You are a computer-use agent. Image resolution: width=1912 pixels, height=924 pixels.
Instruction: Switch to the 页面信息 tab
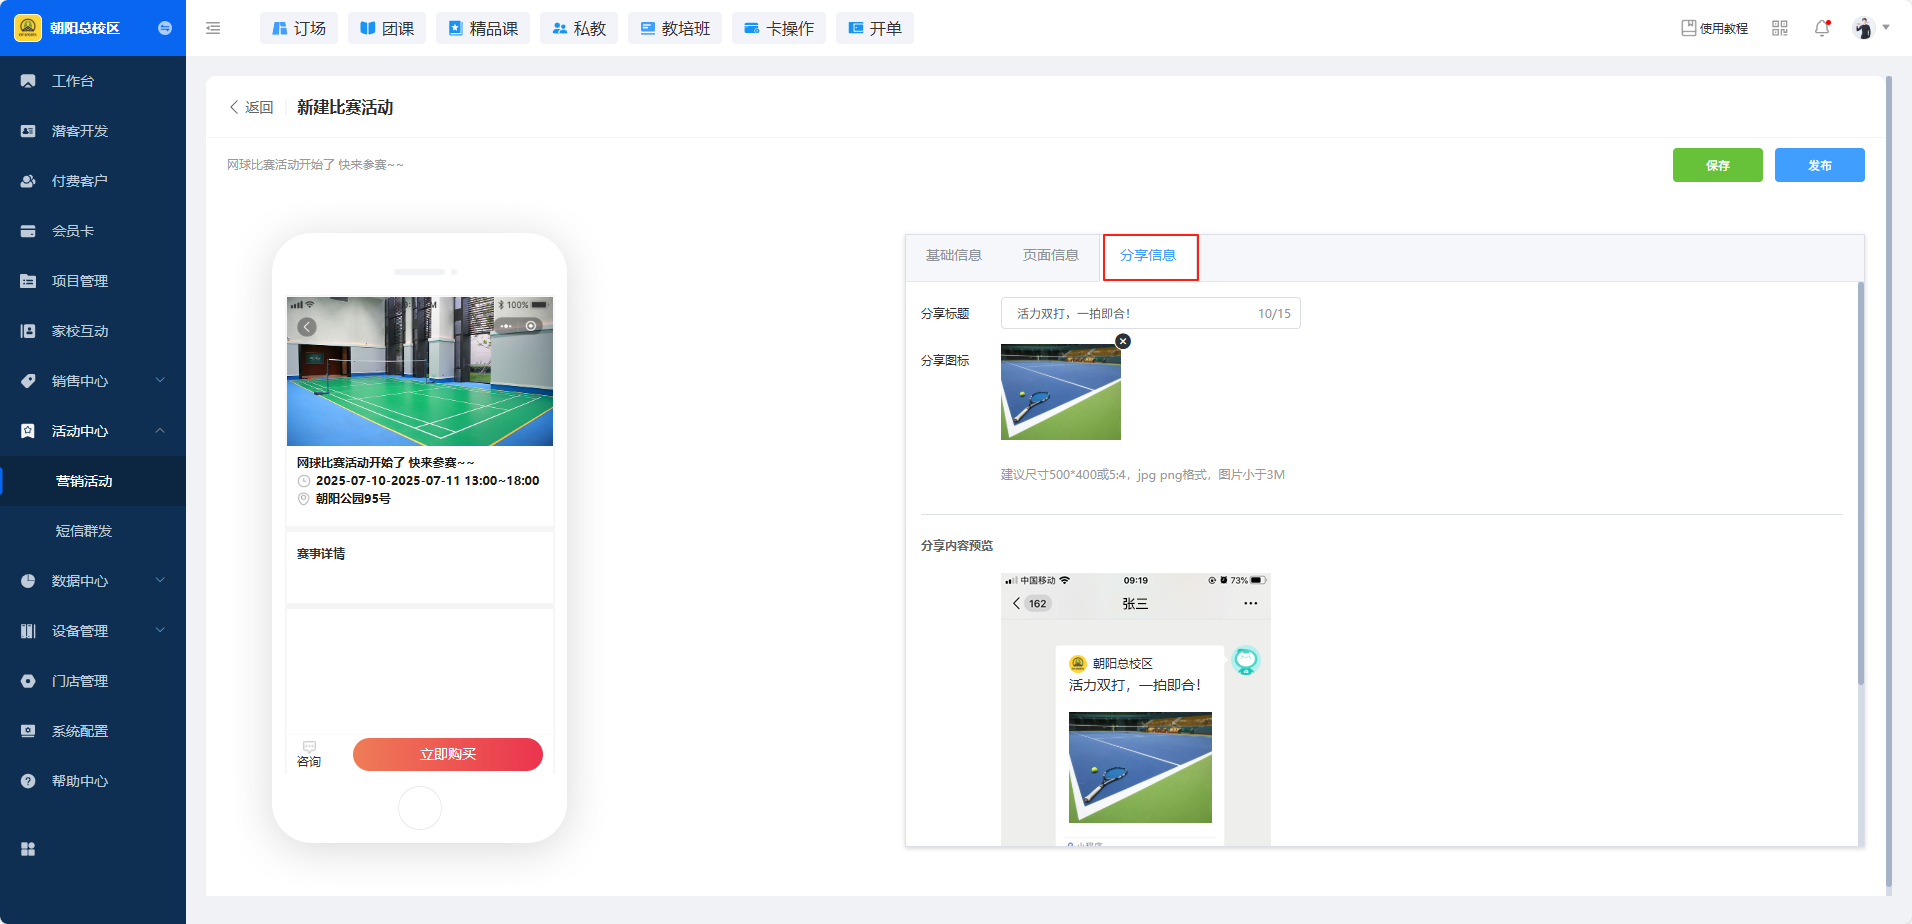point(1050,256)
